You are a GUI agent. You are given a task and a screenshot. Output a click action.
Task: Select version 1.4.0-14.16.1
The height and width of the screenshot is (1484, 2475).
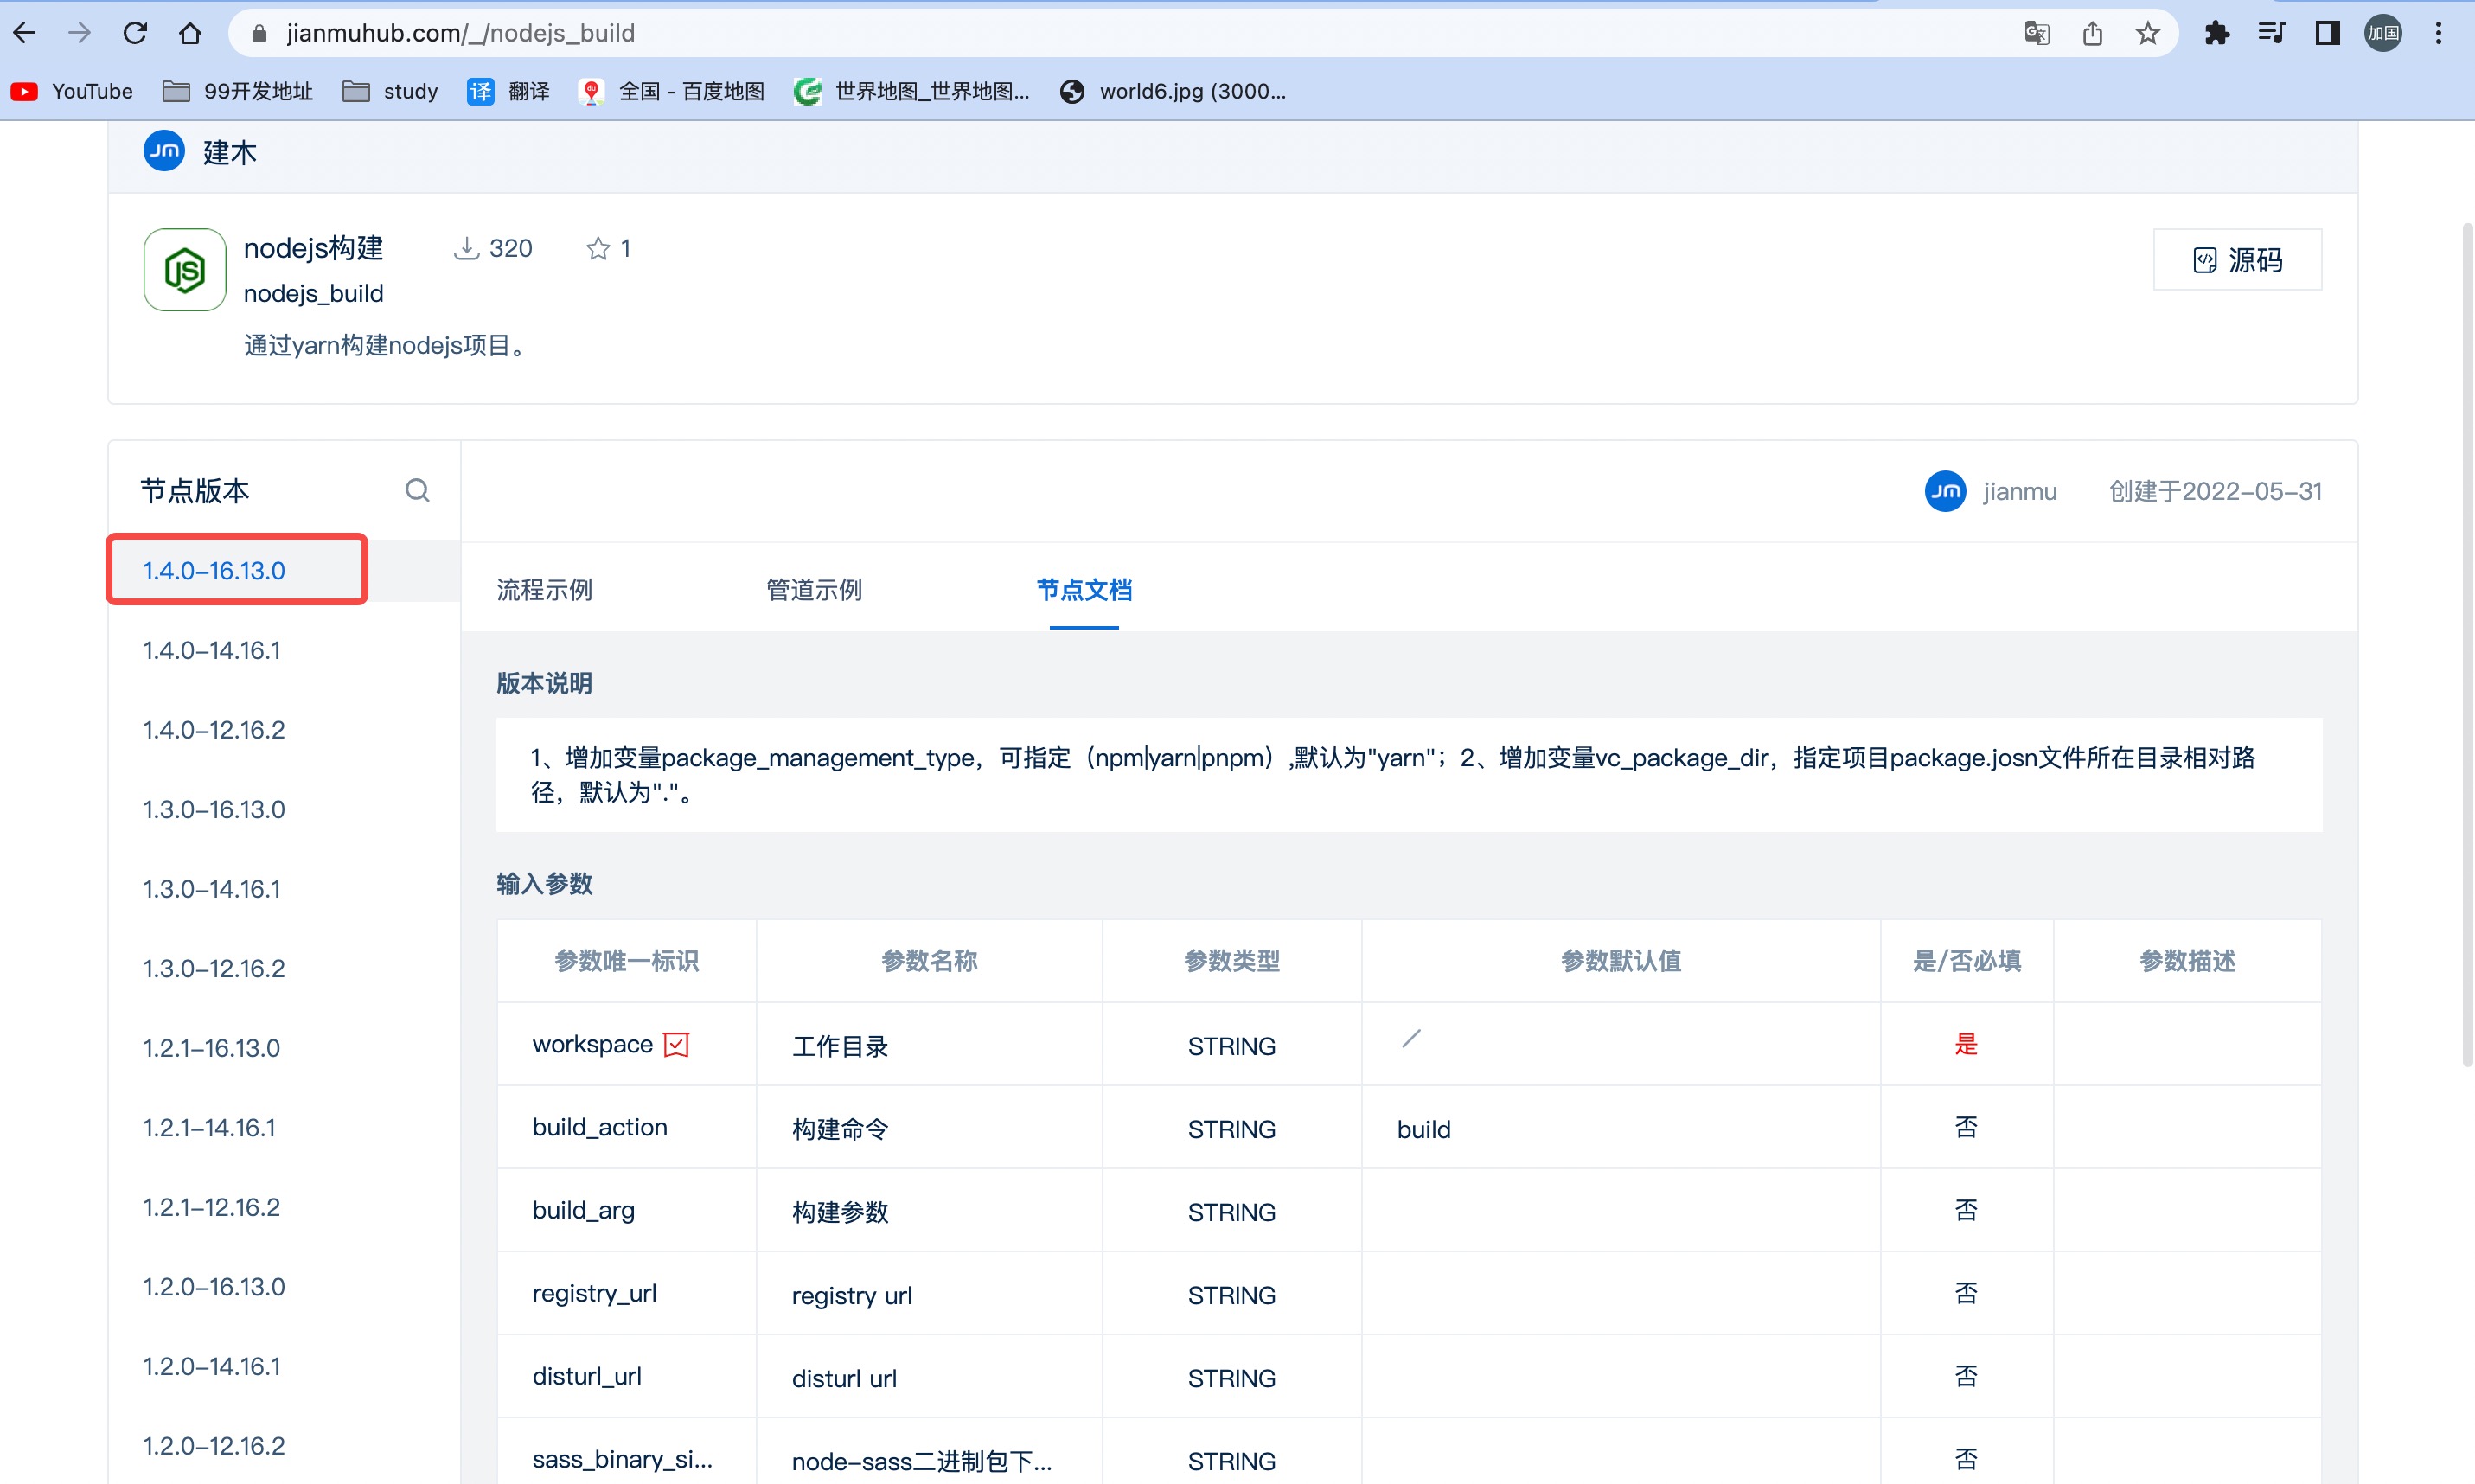click(x=212, y=650)
